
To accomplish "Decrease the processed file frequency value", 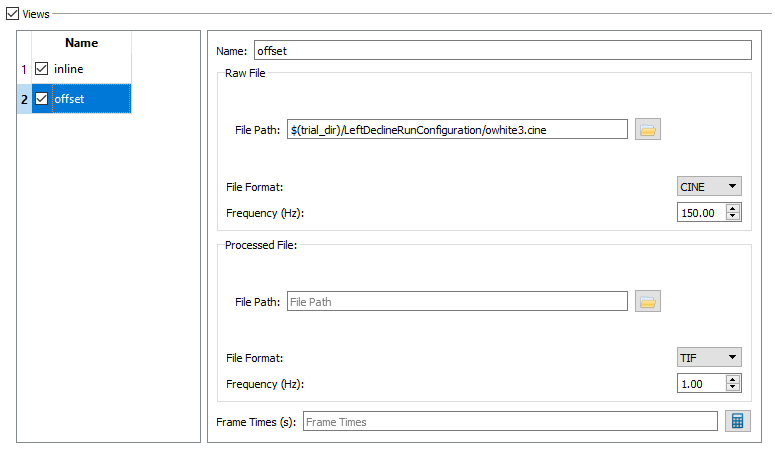I will pyautogui.click(x=733, y=388).
